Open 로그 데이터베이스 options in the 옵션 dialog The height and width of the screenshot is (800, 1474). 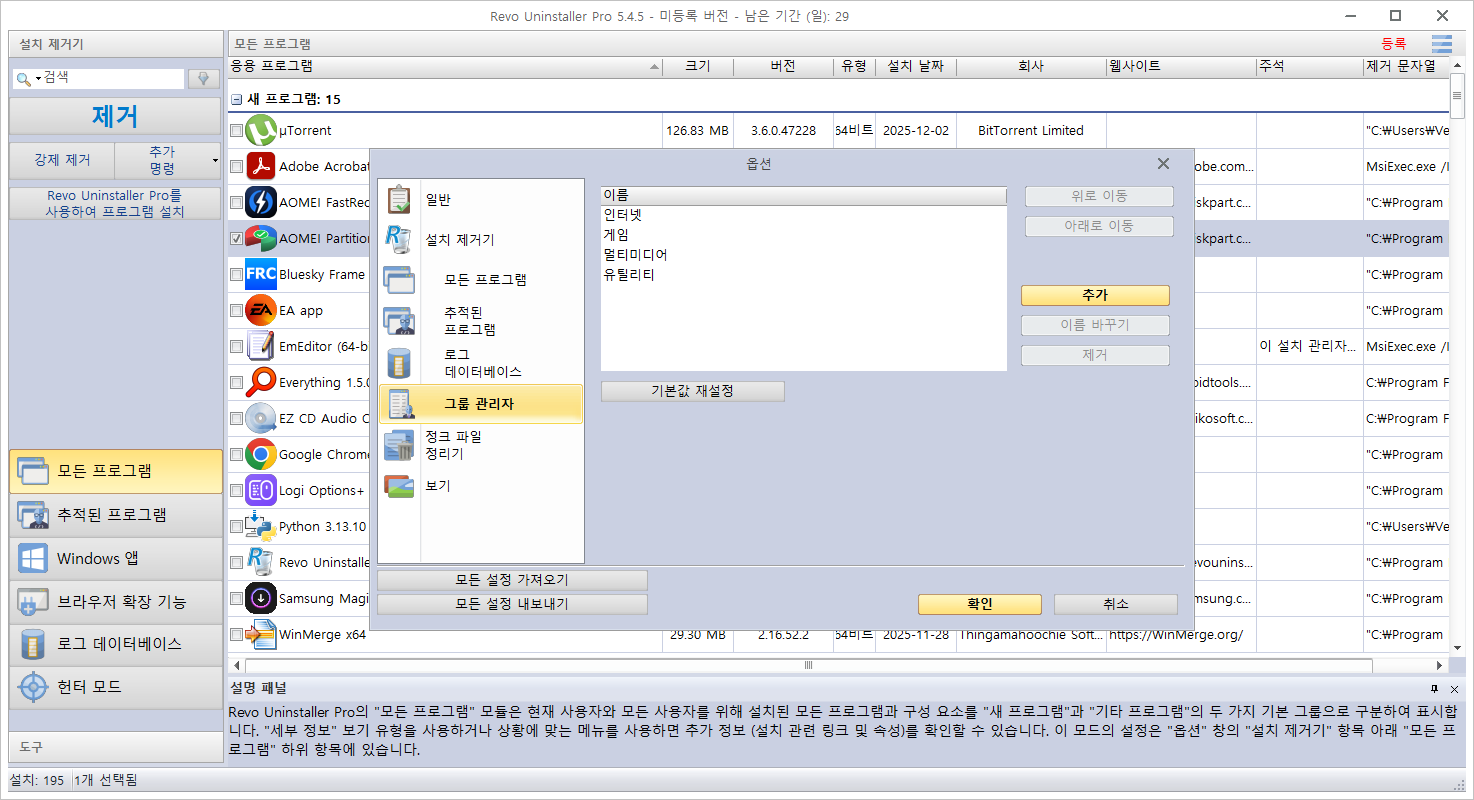pyautogui.click(x=482, y=363)
